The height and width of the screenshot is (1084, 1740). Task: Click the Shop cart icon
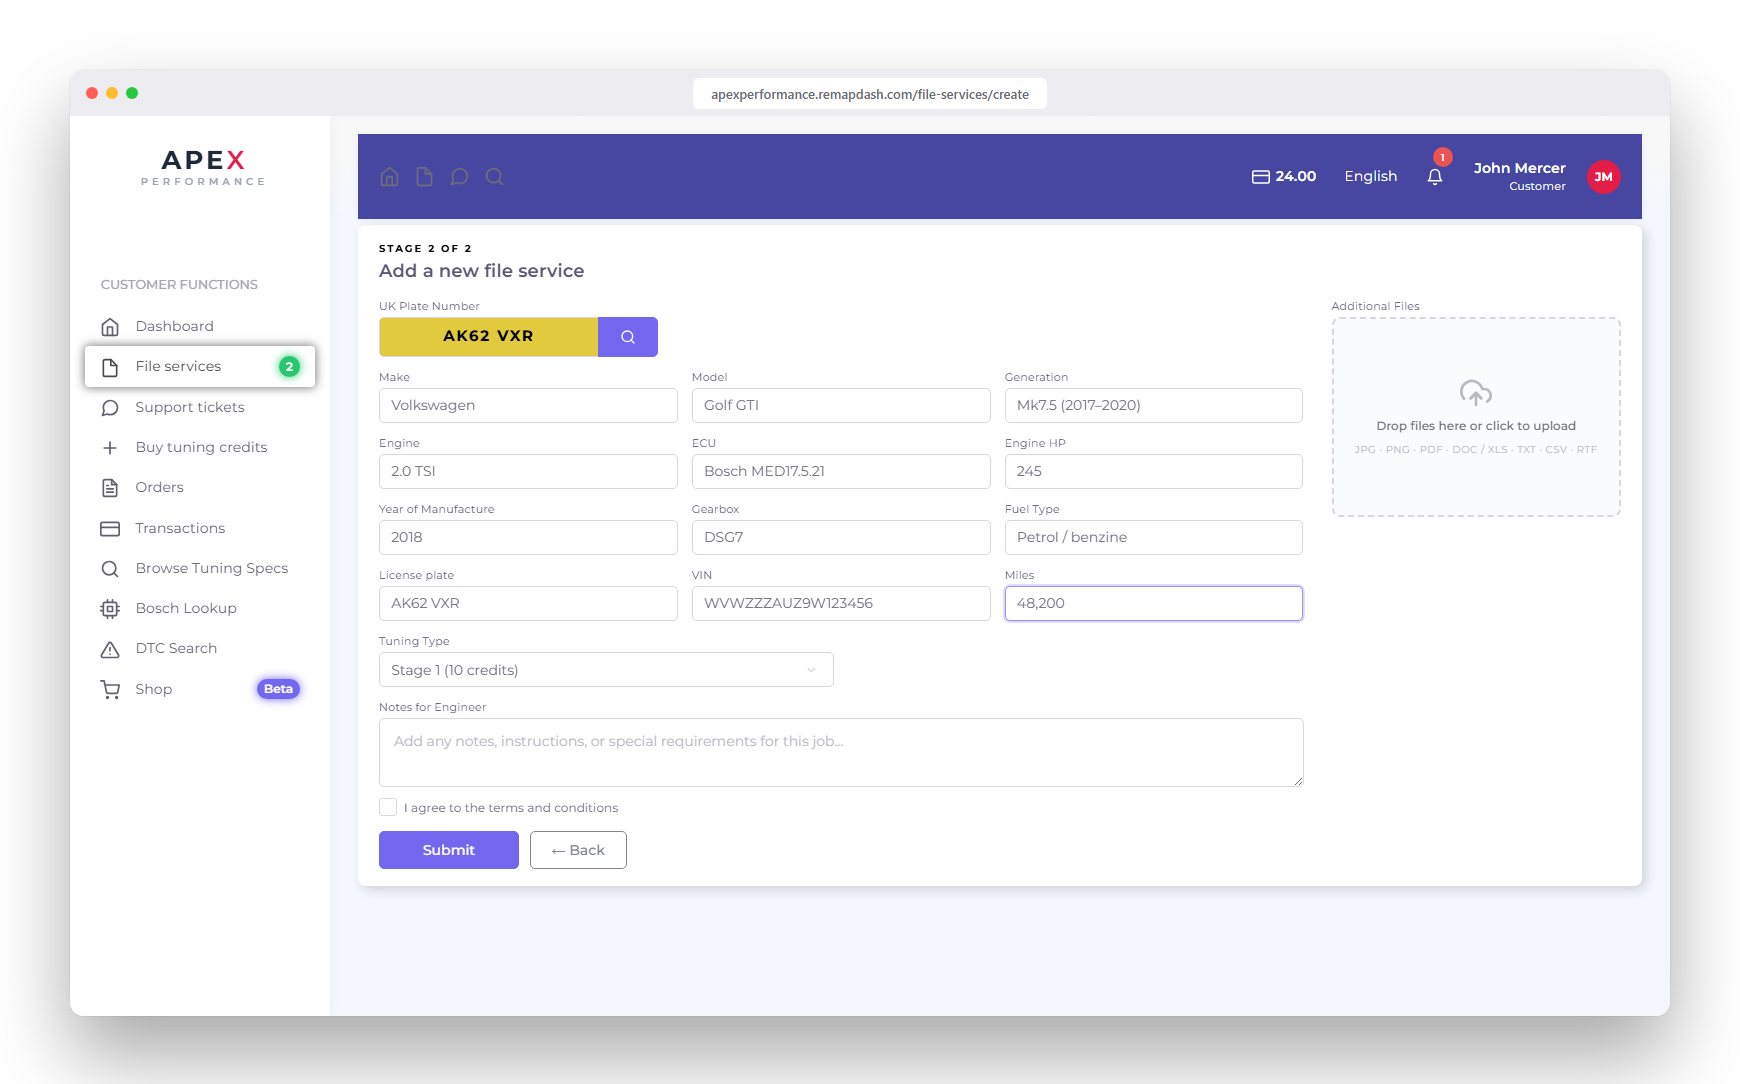[x=110, y=690]
